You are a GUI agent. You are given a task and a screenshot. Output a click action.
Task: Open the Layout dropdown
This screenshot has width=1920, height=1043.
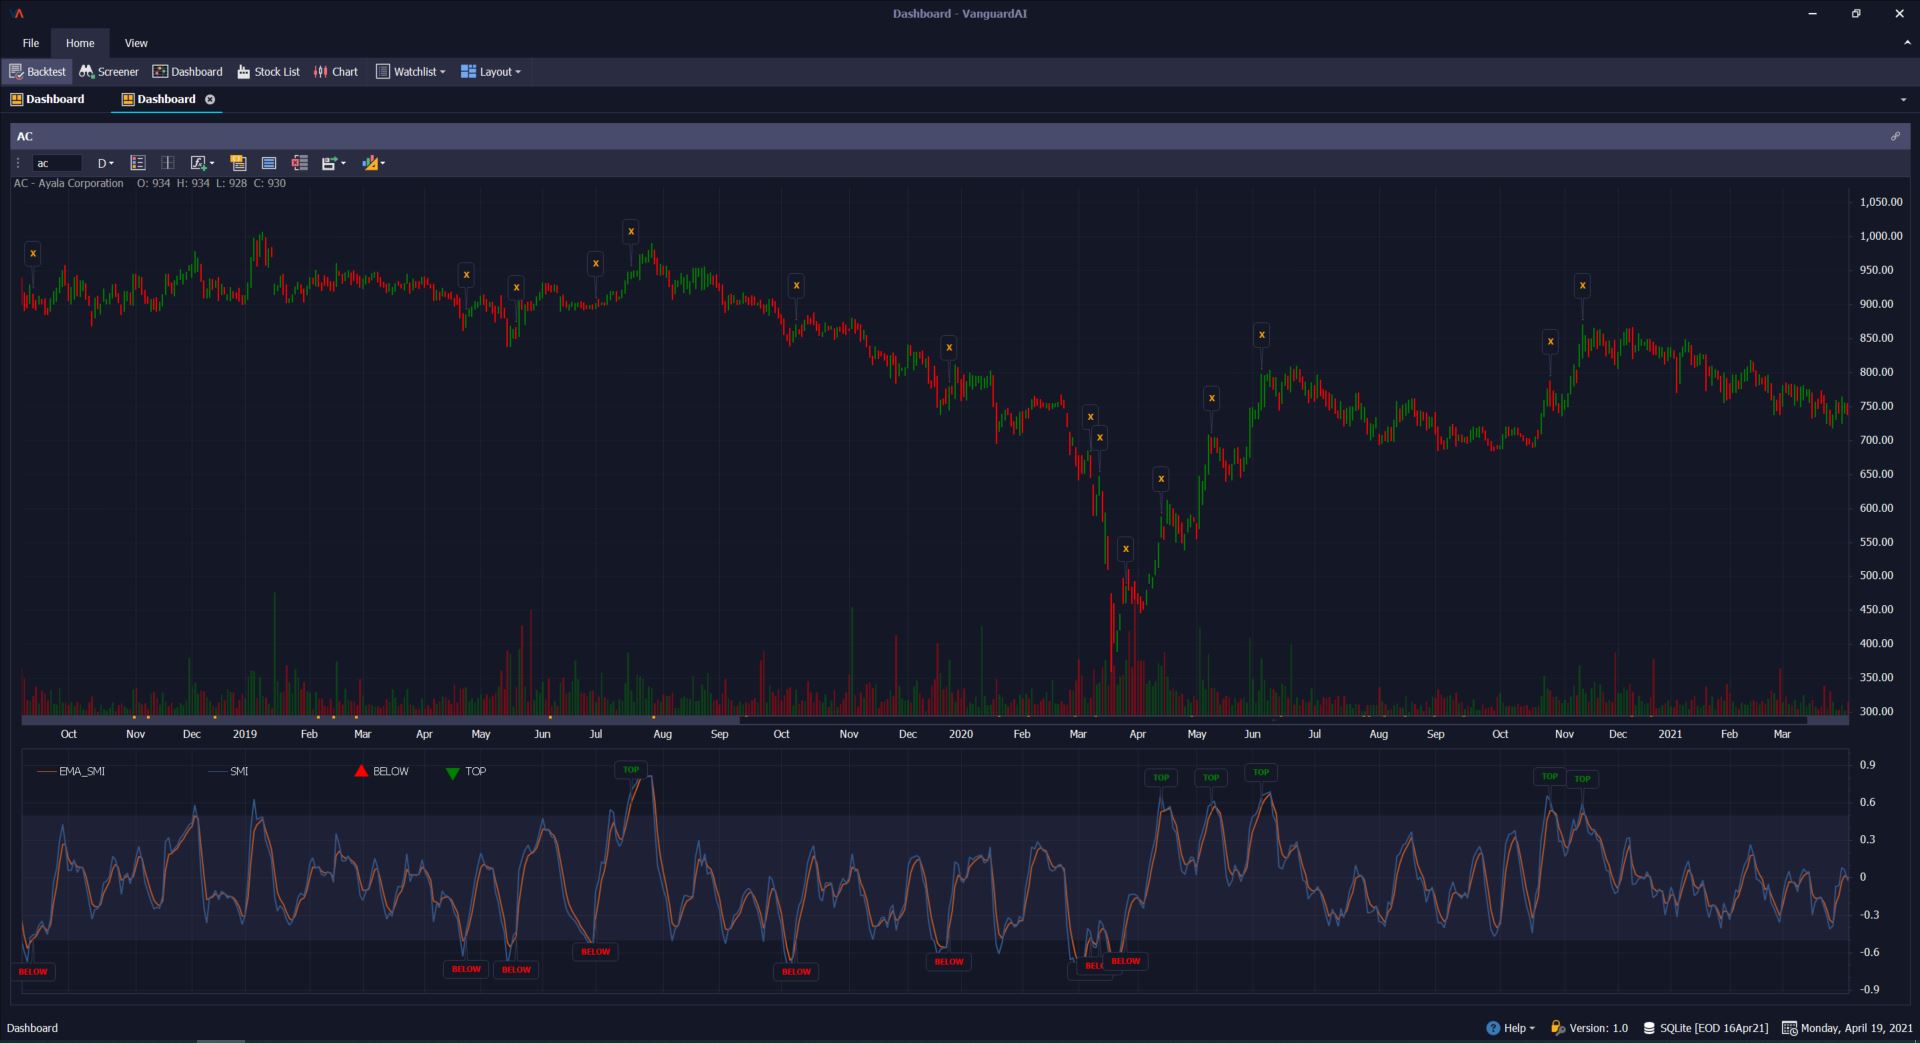(x=491, y=71)
